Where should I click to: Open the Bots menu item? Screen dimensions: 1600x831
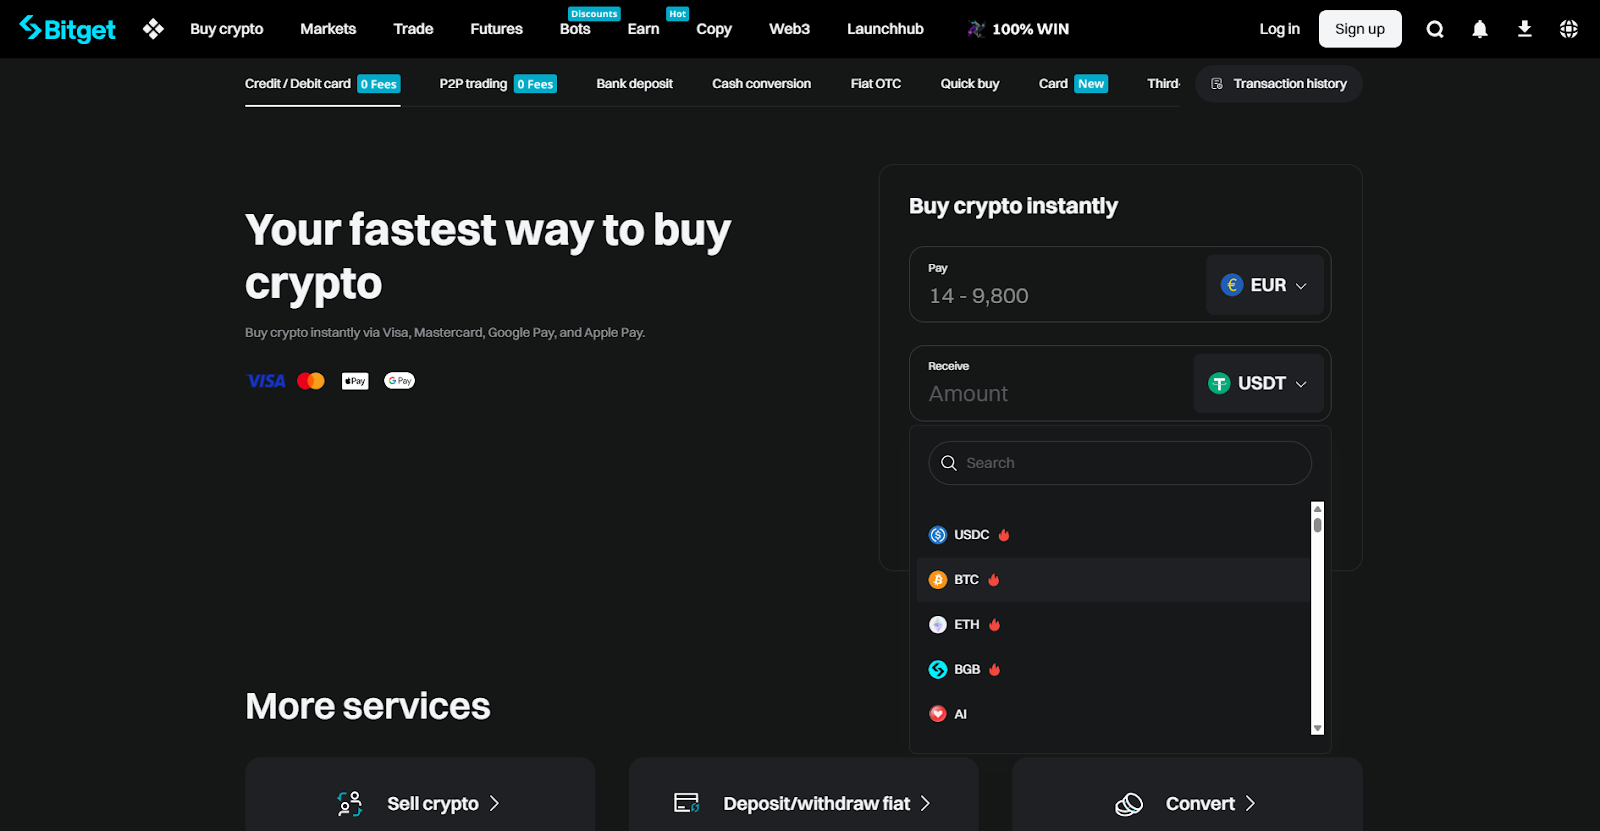point(575,29)
